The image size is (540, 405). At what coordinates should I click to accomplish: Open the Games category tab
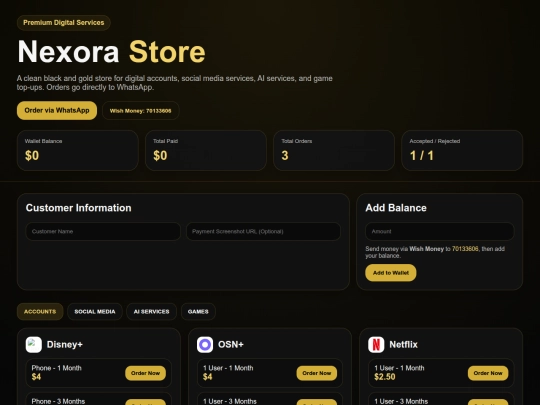[198, 312]
